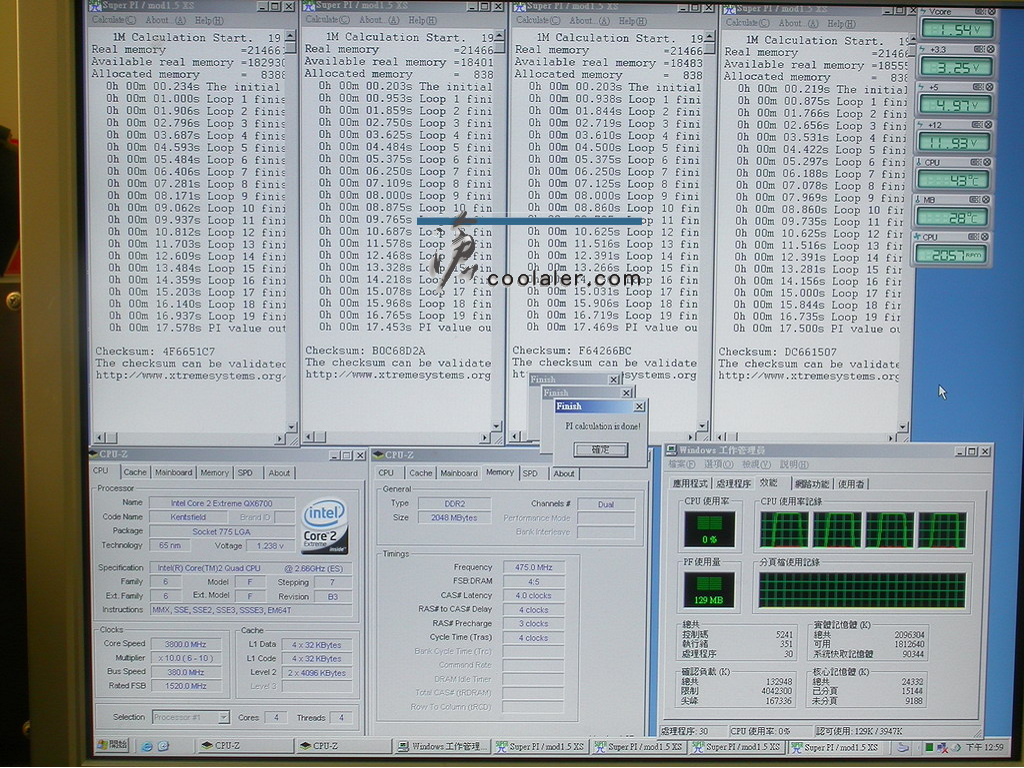The height and width of the screenshot is (768, 1024).
Task: Open the SPD tab in left CPU-Z window
Action: 246,472
